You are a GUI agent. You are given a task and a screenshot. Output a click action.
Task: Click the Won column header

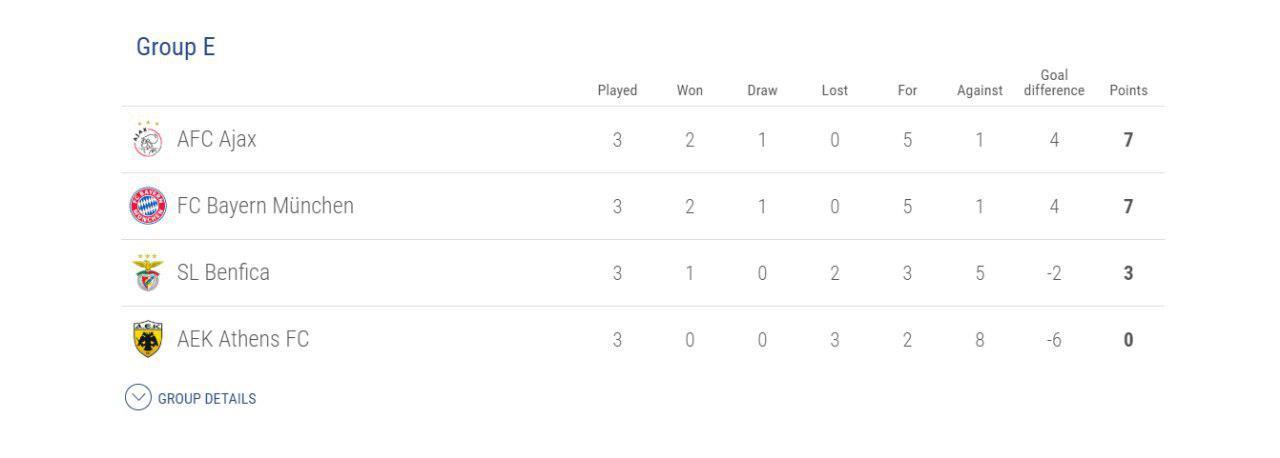[690, 90]
